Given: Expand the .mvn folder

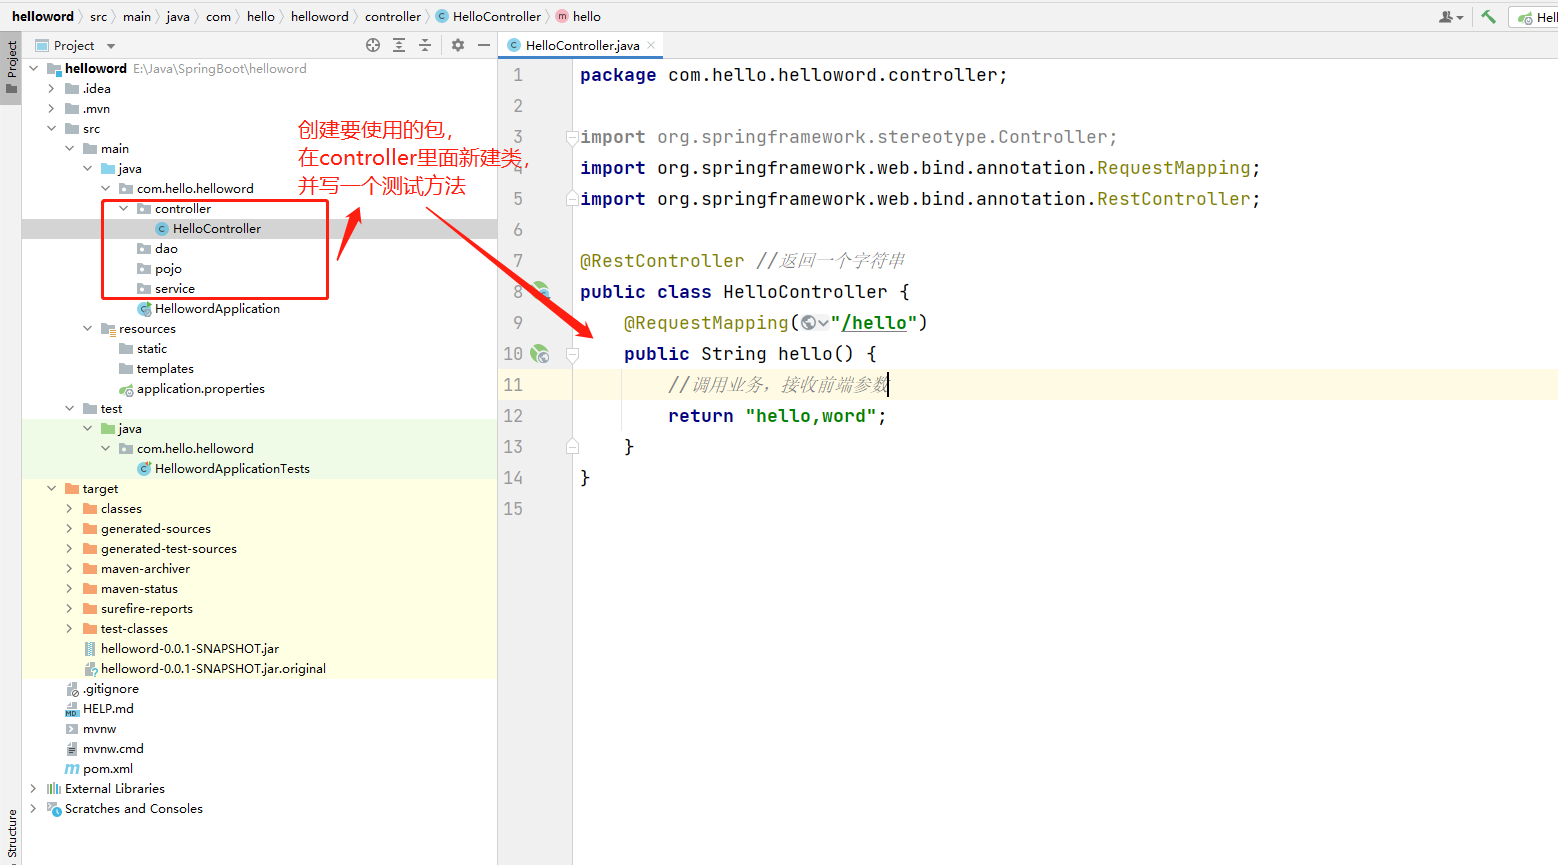Looking at the screenshot, I should pos(52,109).
